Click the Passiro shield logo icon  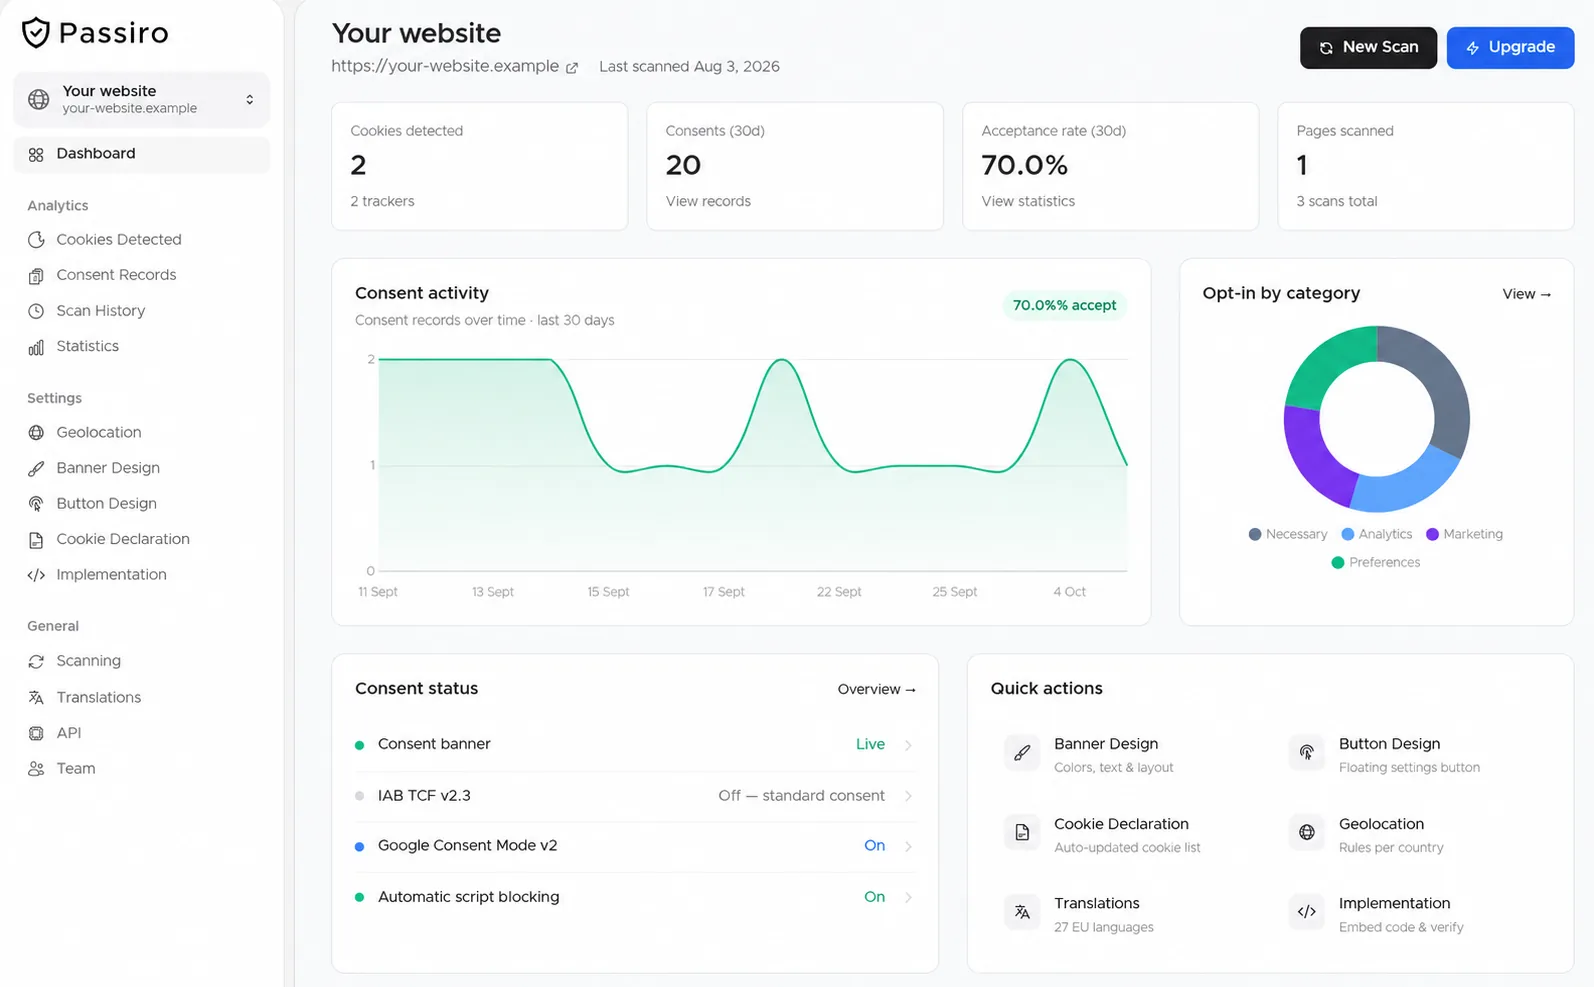click(36, 33)
